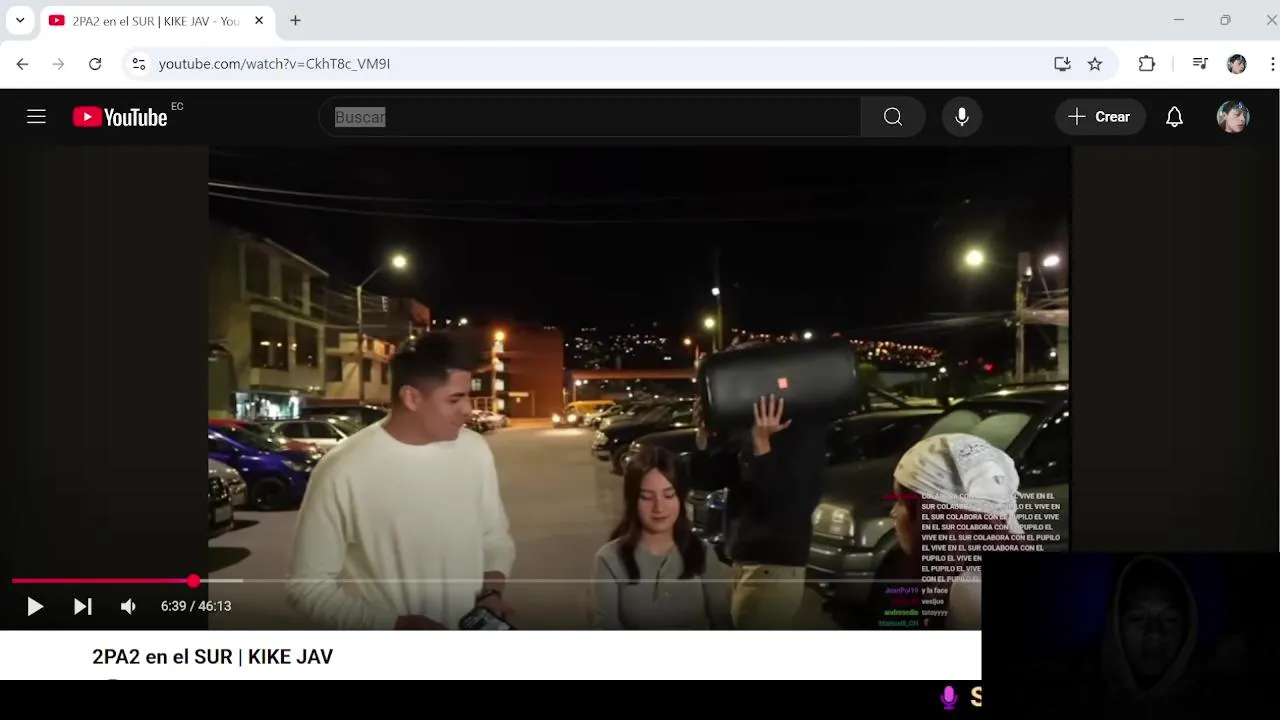Focus the Buscar search field
This screenshot has height=720, width=1280.
point(590,117)
